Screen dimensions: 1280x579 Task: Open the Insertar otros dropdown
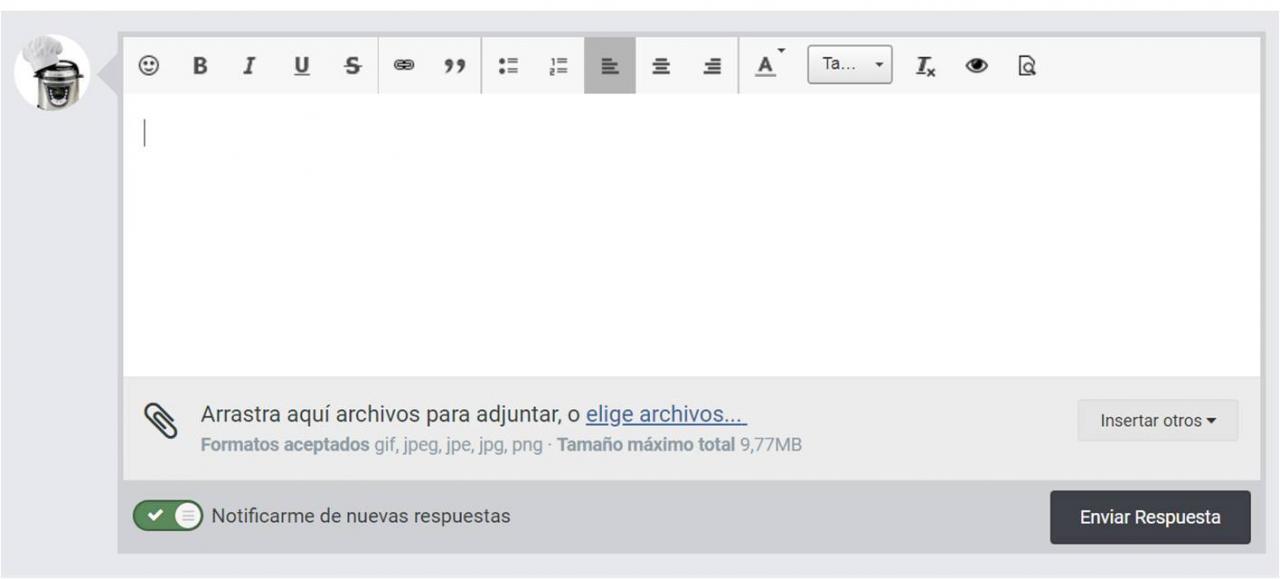click(x=1158, y=421)
